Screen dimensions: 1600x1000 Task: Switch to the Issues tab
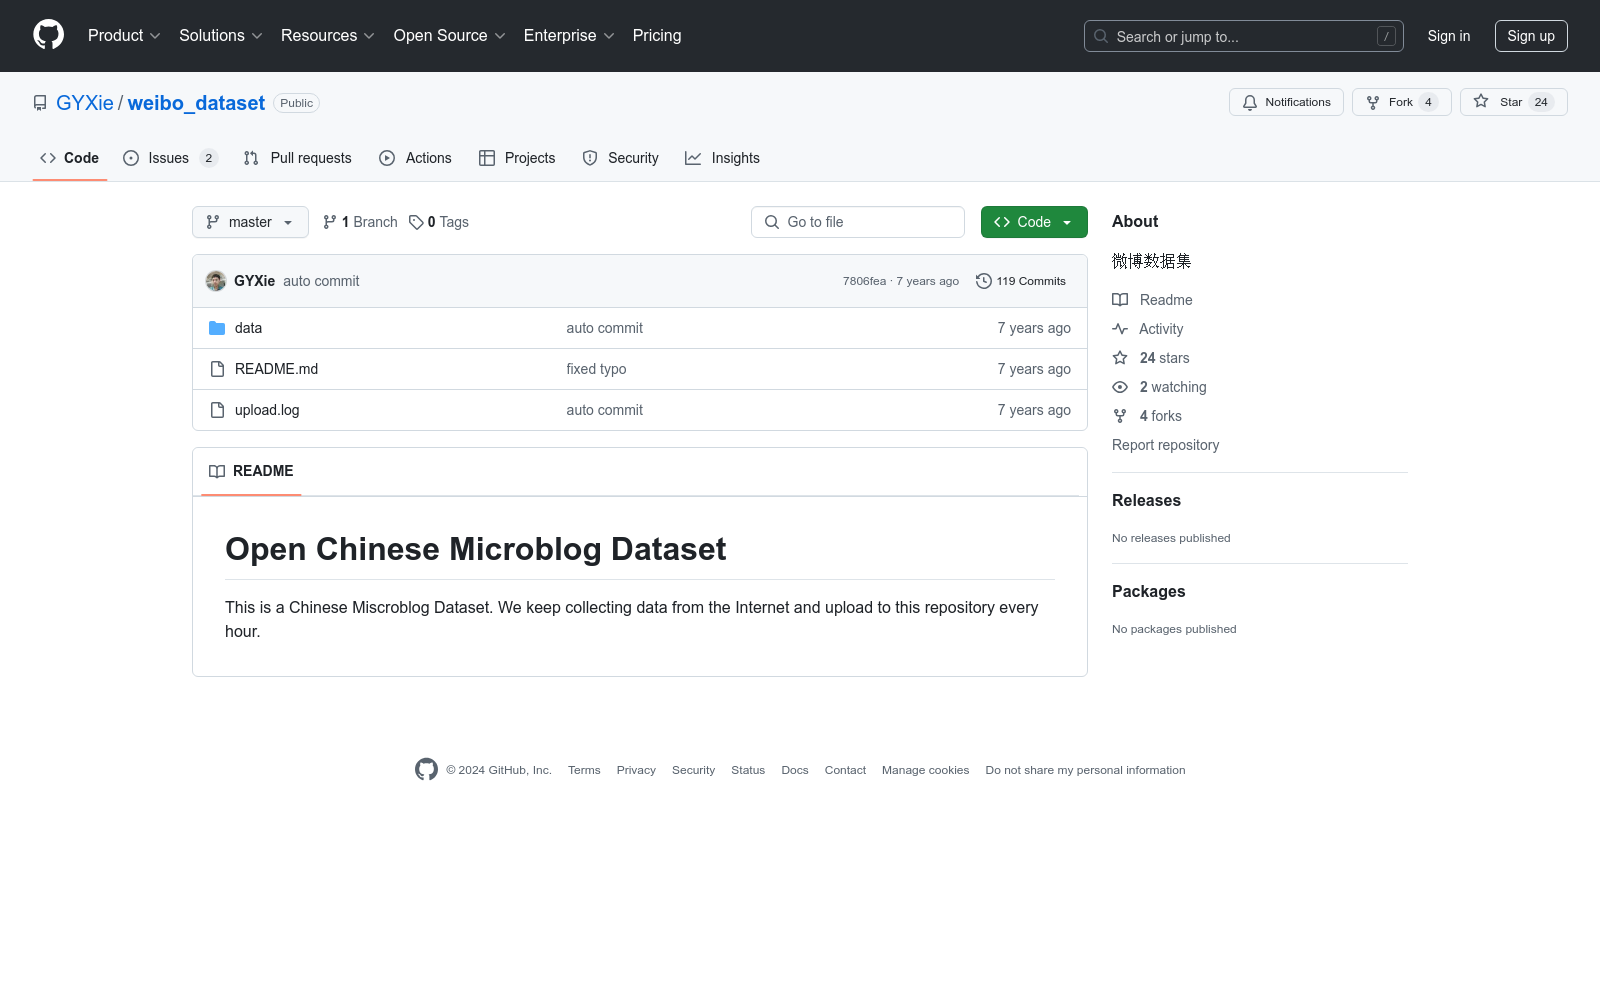(x=169, y=158)
